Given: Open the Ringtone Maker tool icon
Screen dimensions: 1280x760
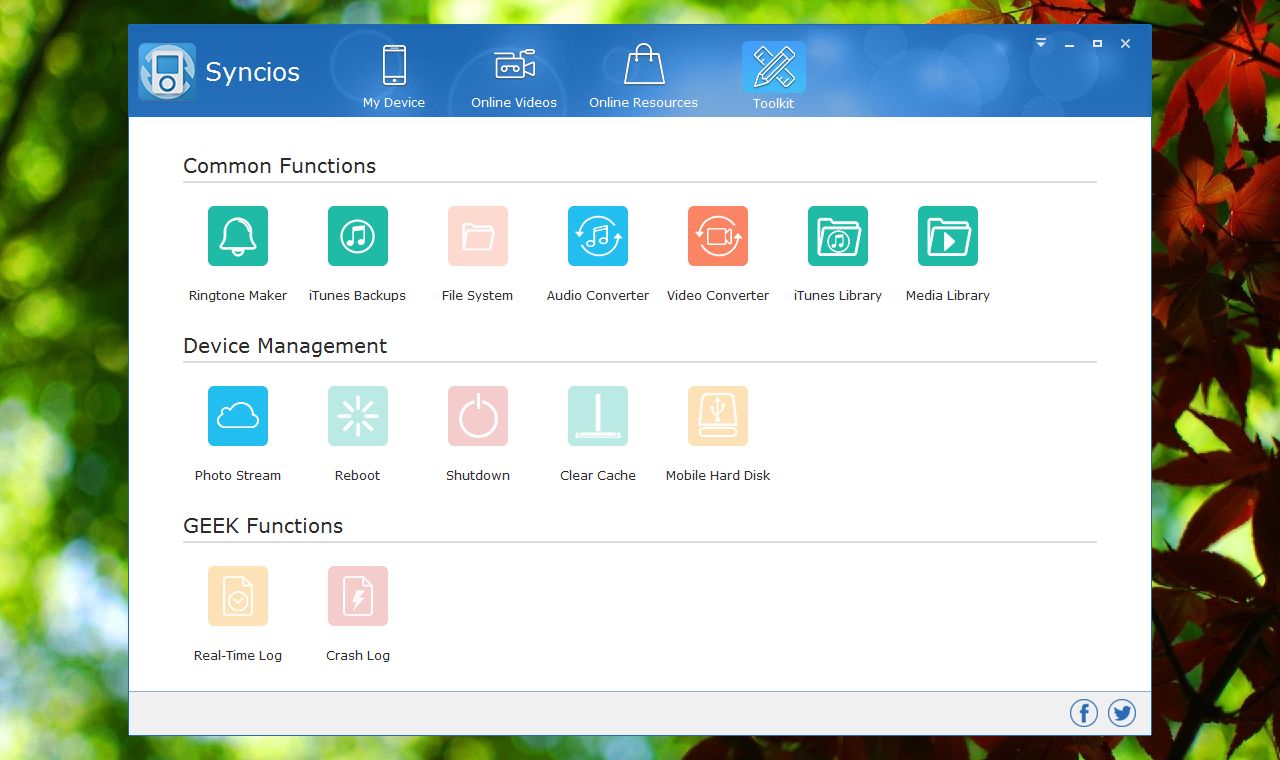Looking at the screenshot, I should pos(238,236).
